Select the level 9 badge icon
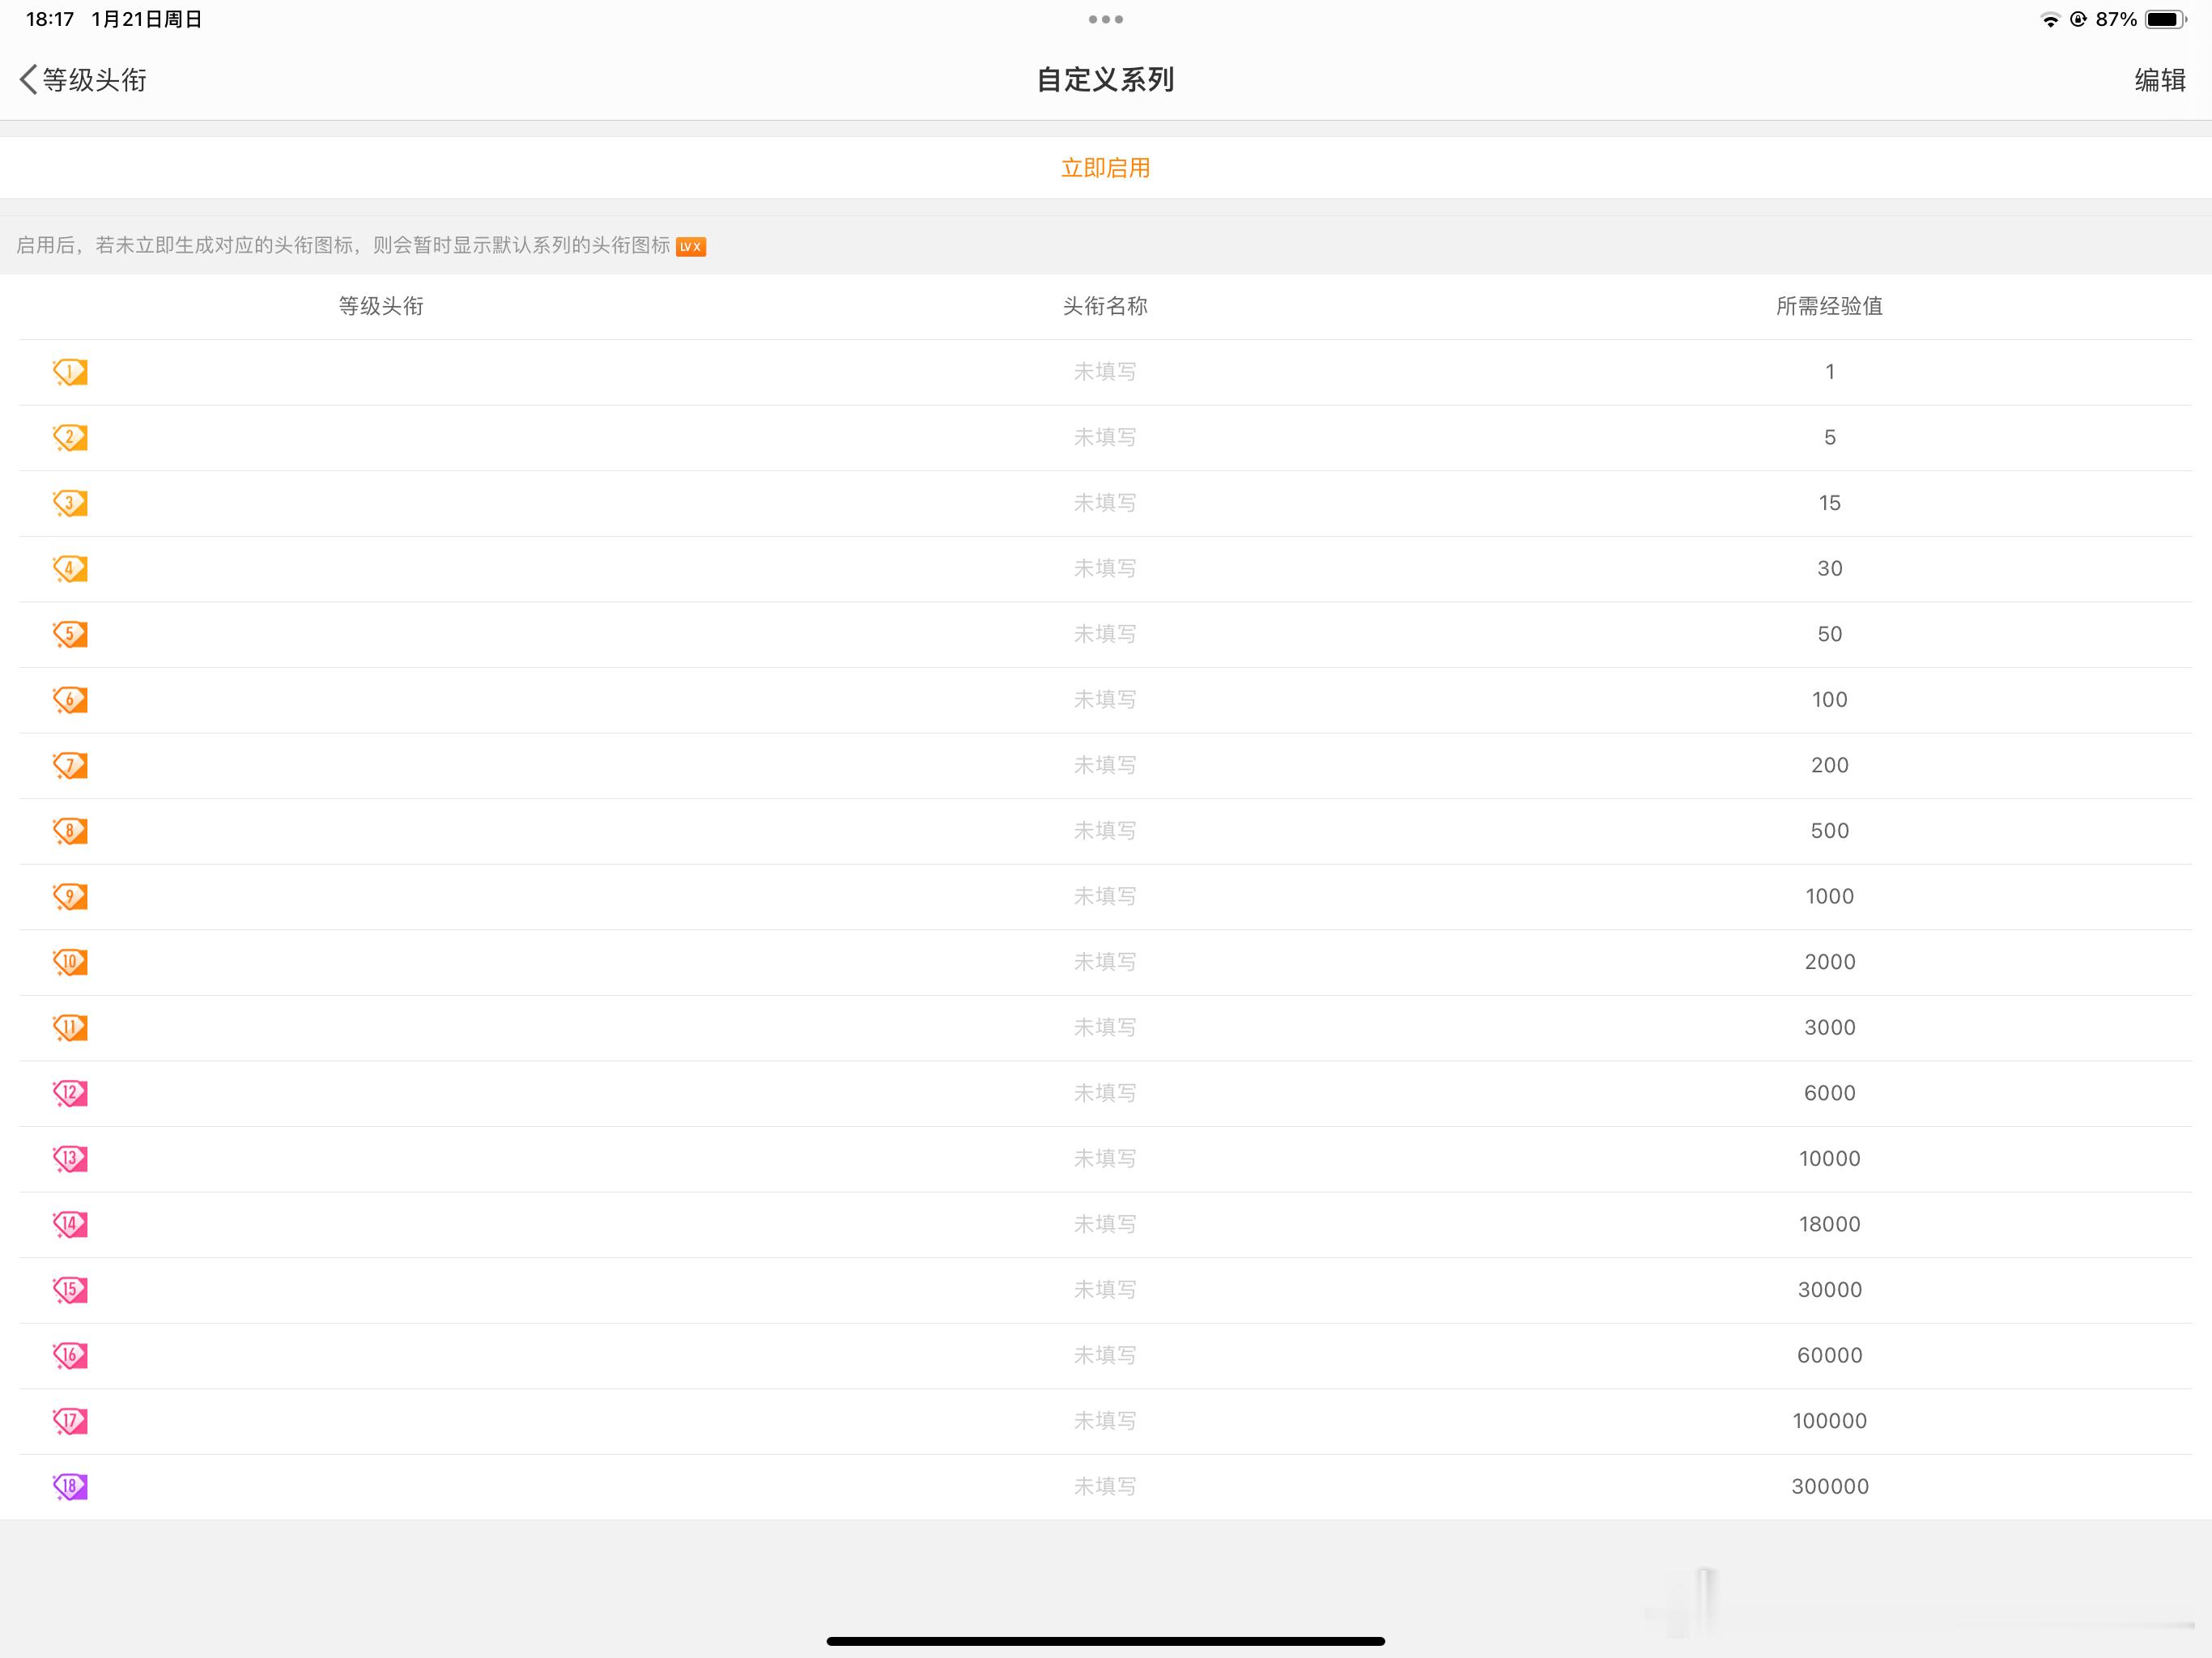This screenshot has height=1658, width=2212. (x=70, y=896)
